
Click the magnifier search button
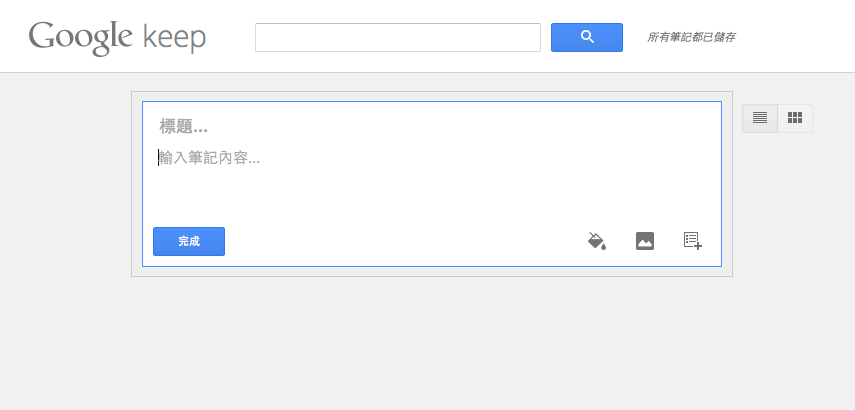[x=587, y=38]
